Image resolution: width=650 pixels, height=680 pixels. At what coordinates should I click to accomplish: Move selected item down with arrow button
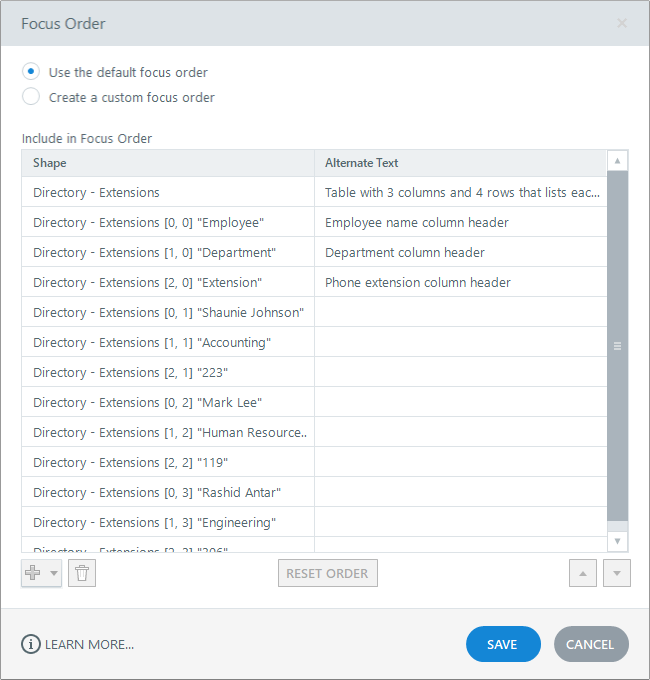(617, 573)
